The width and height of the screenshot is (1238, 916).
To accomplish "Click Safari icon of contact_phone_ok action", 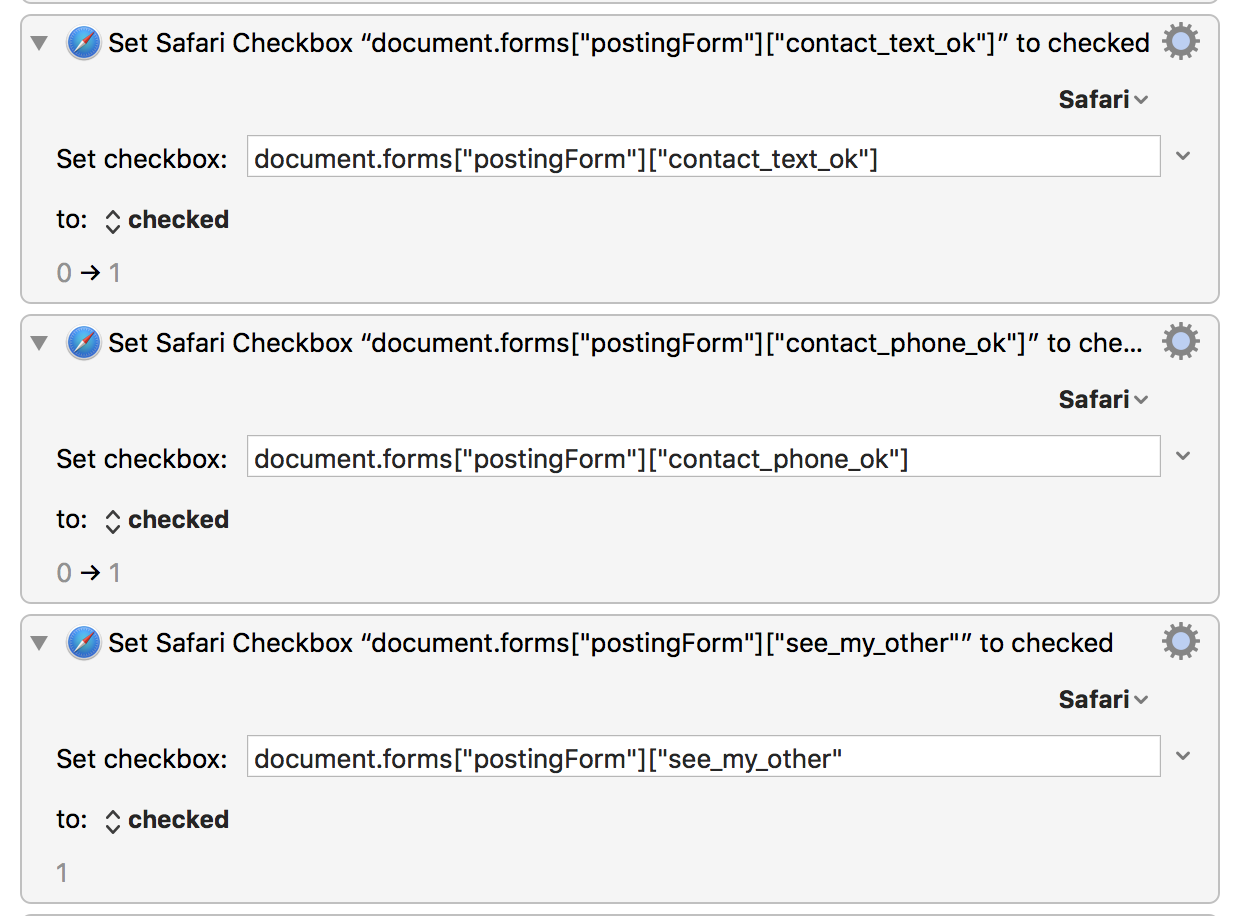I will (x=84, y=343).
